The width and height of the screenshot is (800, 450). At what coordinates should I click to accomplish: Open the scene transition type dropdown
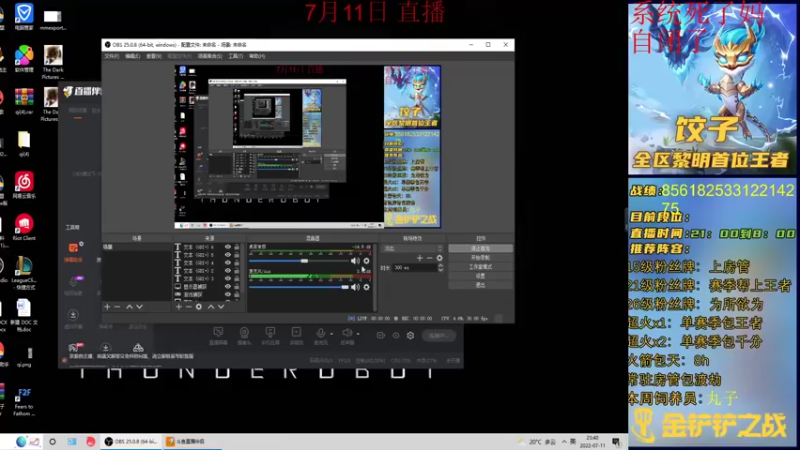pos(413,248)
